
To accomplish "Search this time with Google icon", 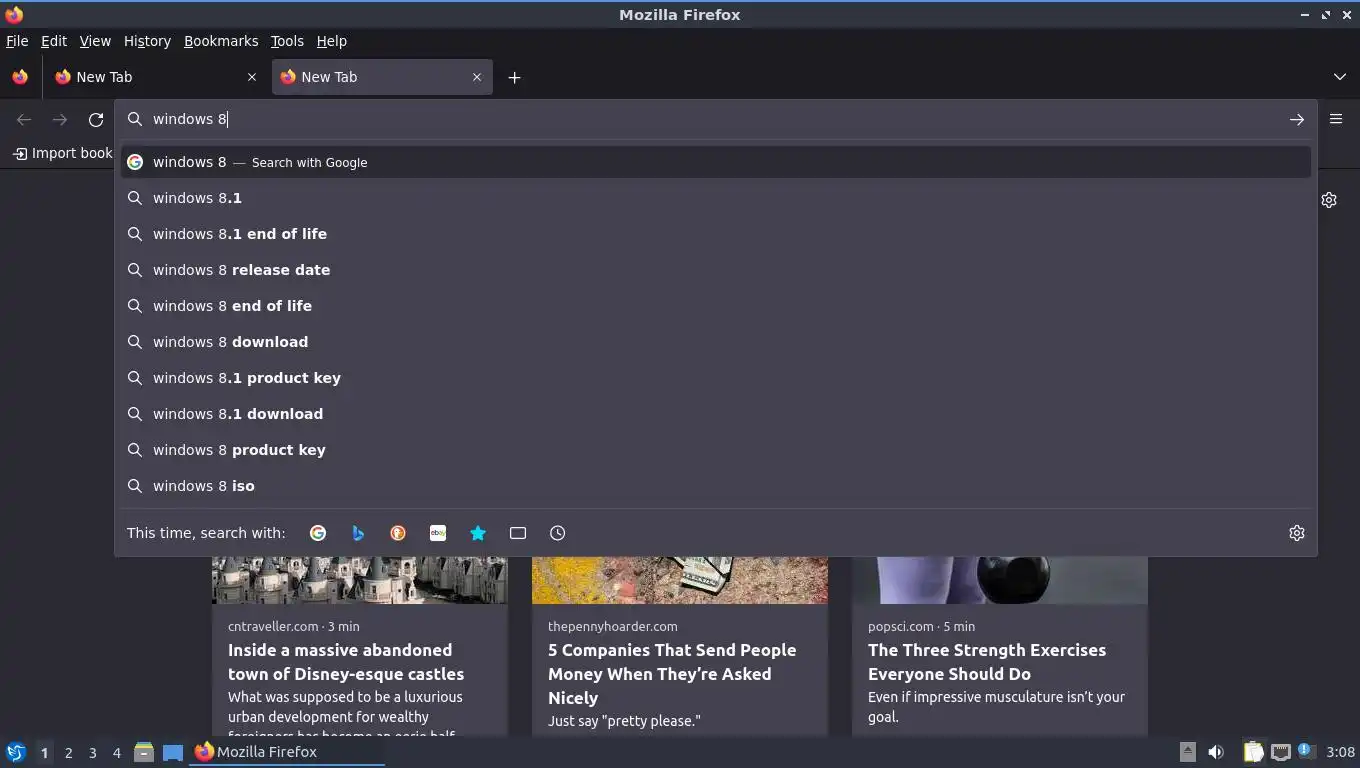I will coord(318,533).
